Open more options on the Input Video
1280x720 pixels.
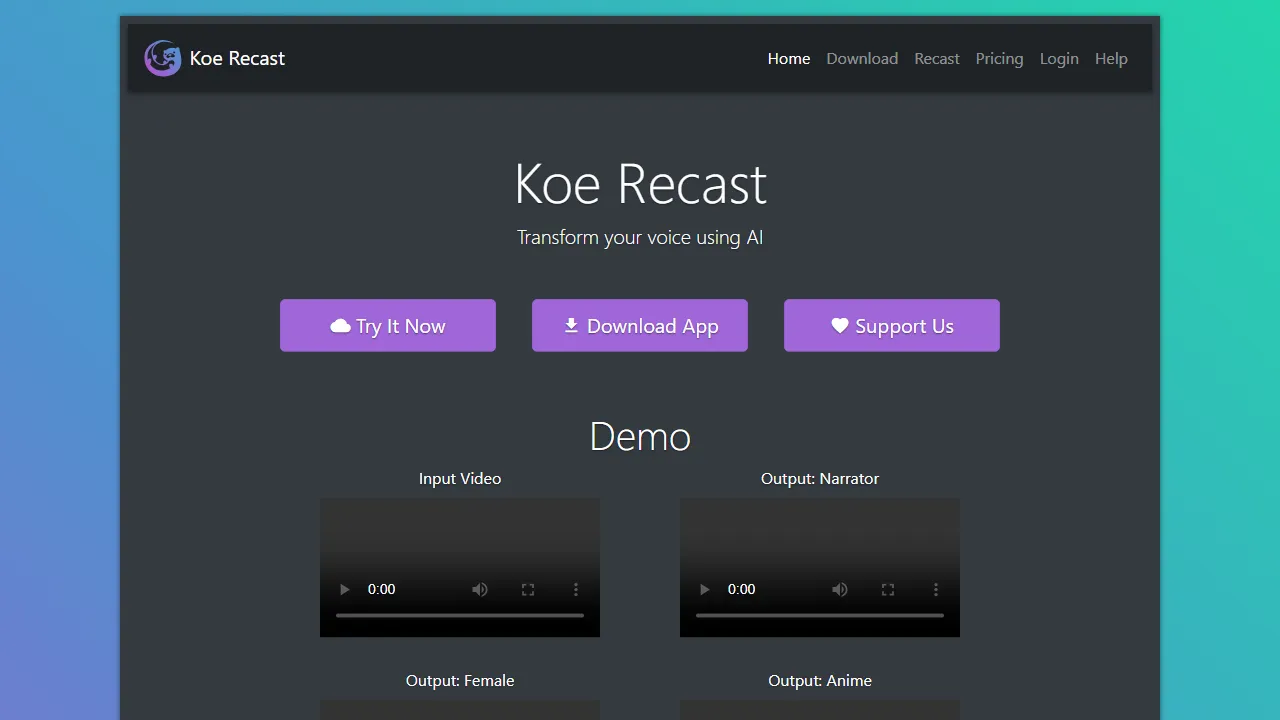pos(576,589)
